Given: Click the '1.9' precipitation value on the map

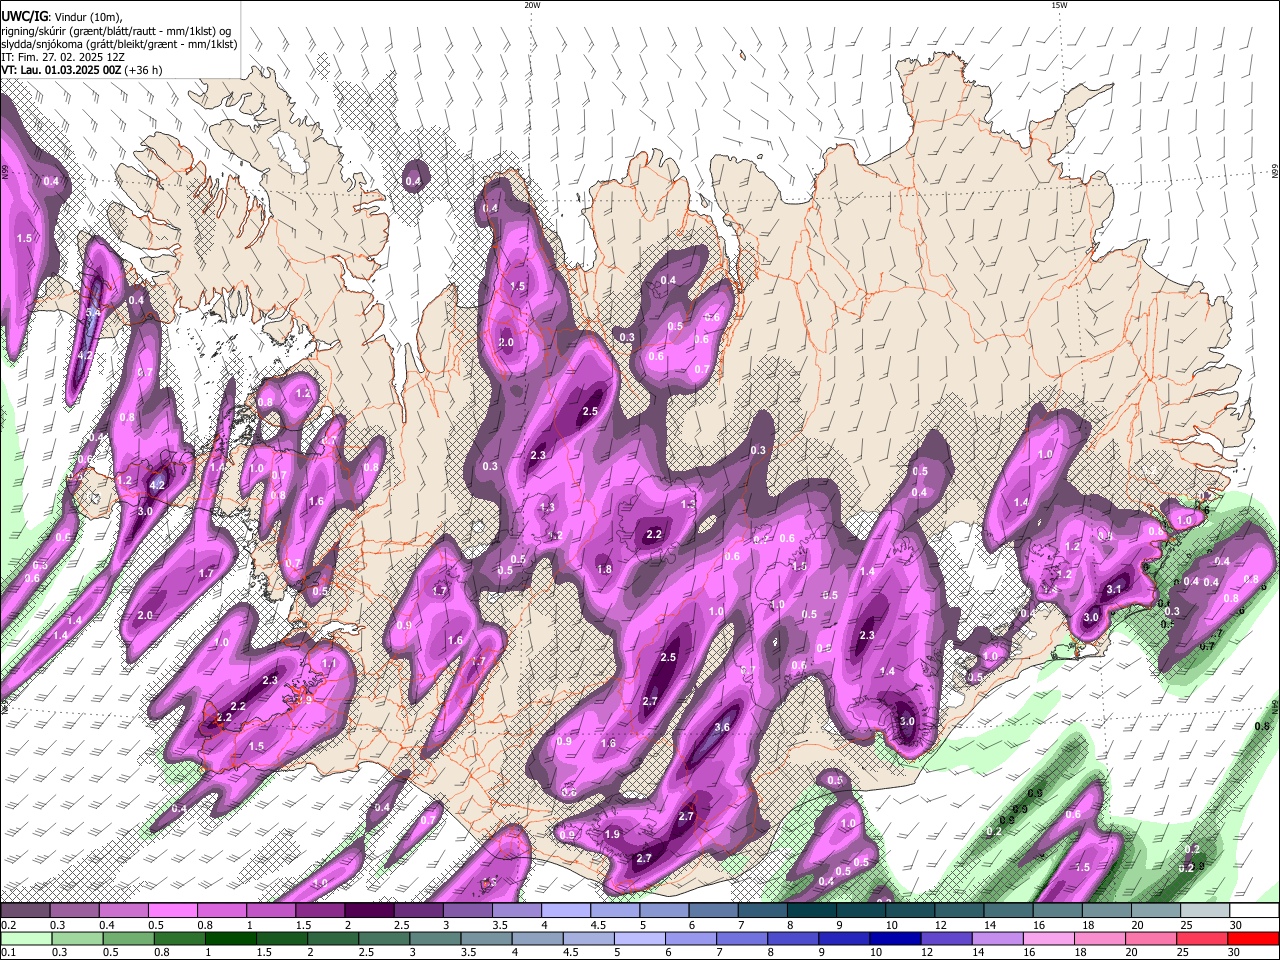Looking at the screenshot, I should pyautogui.click(x=613, y=834).
